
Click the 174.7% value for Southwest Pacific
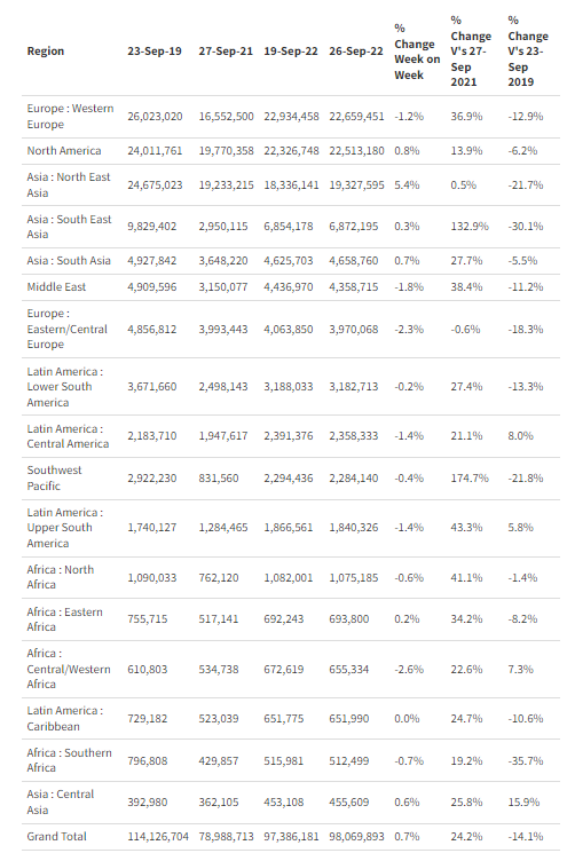[x=469, y=478]
